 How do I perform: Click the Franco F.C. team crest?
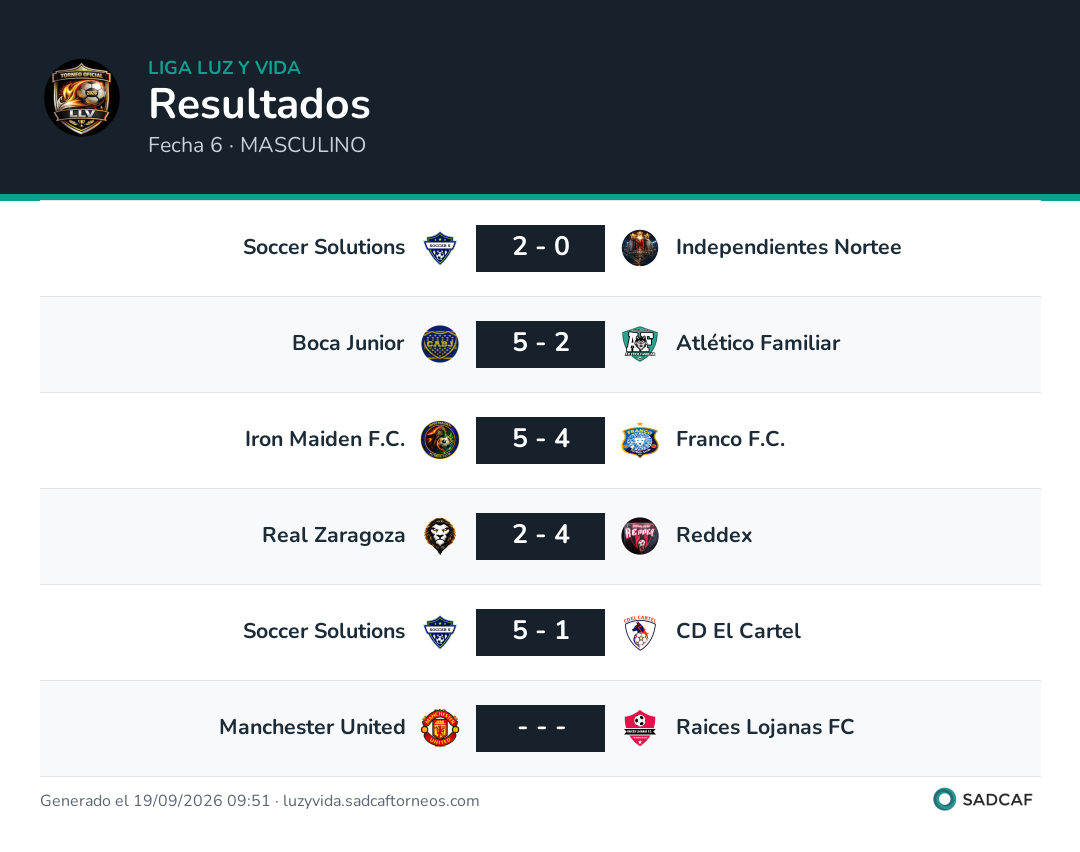640,439
